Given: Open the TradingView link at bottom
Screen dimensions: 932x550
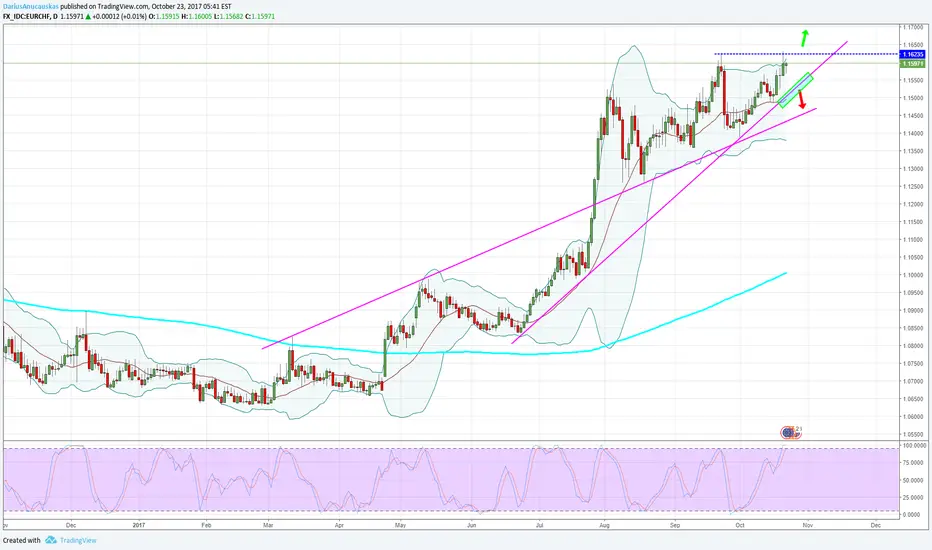Looking at the screenshot, I should (x=78, y=540).
